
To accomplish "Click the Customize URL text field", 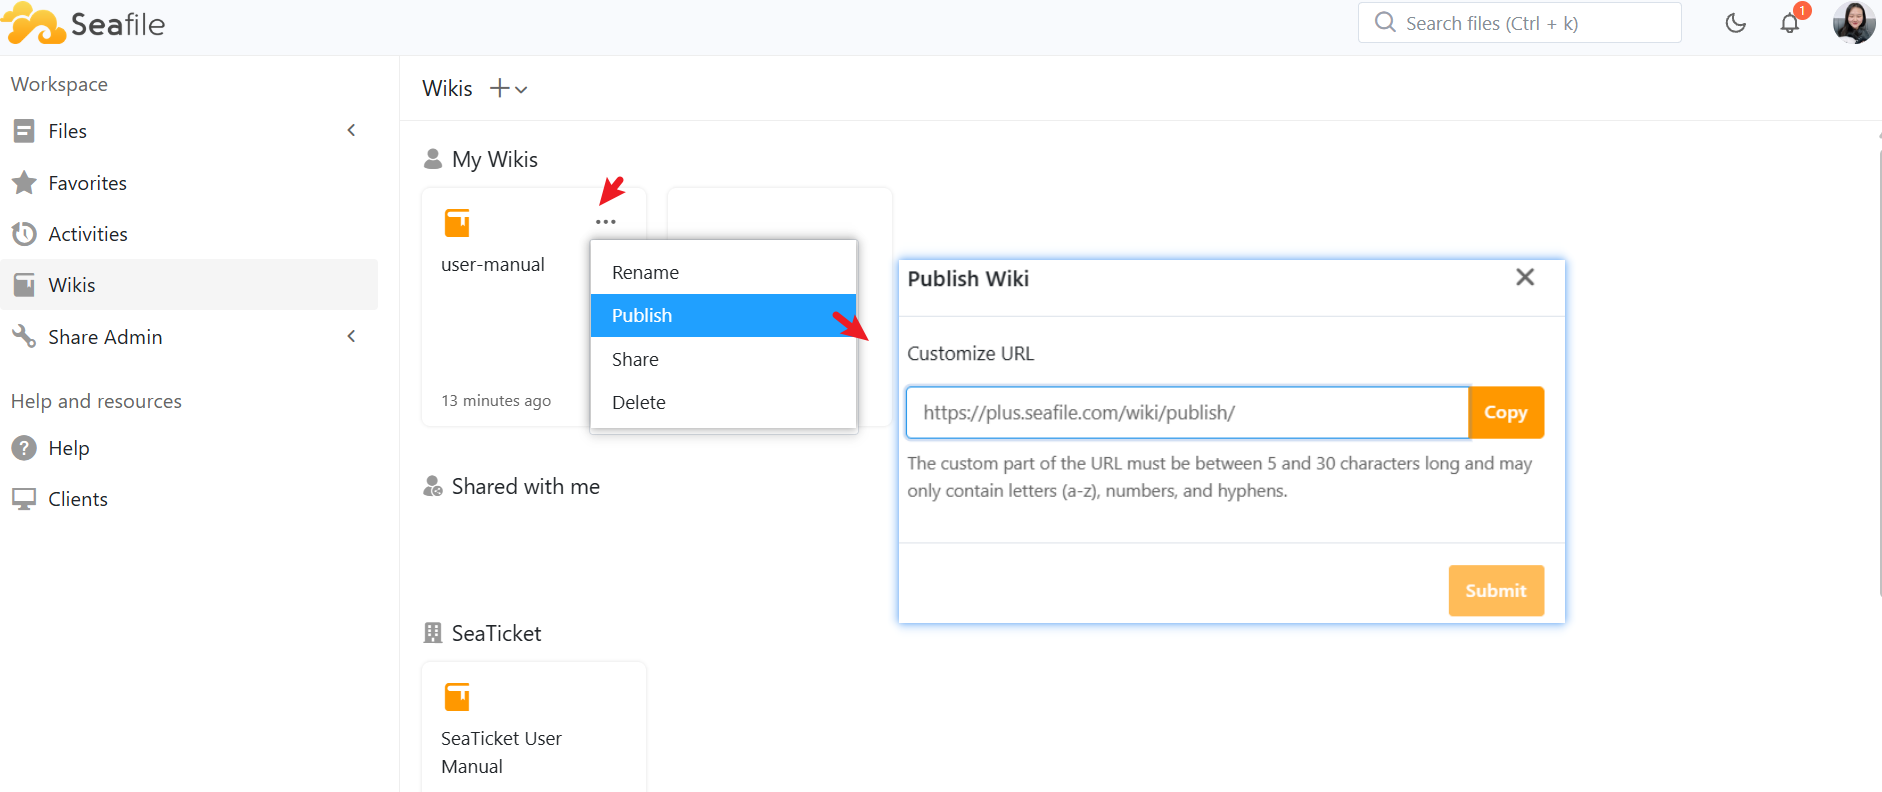I will click(1186, 413).
